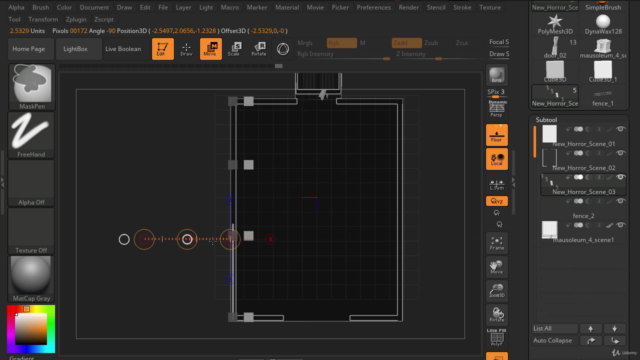Toggle Line Fill PolyF display
The height and width of the screenshot is (360, 640).
click(497, 338)
